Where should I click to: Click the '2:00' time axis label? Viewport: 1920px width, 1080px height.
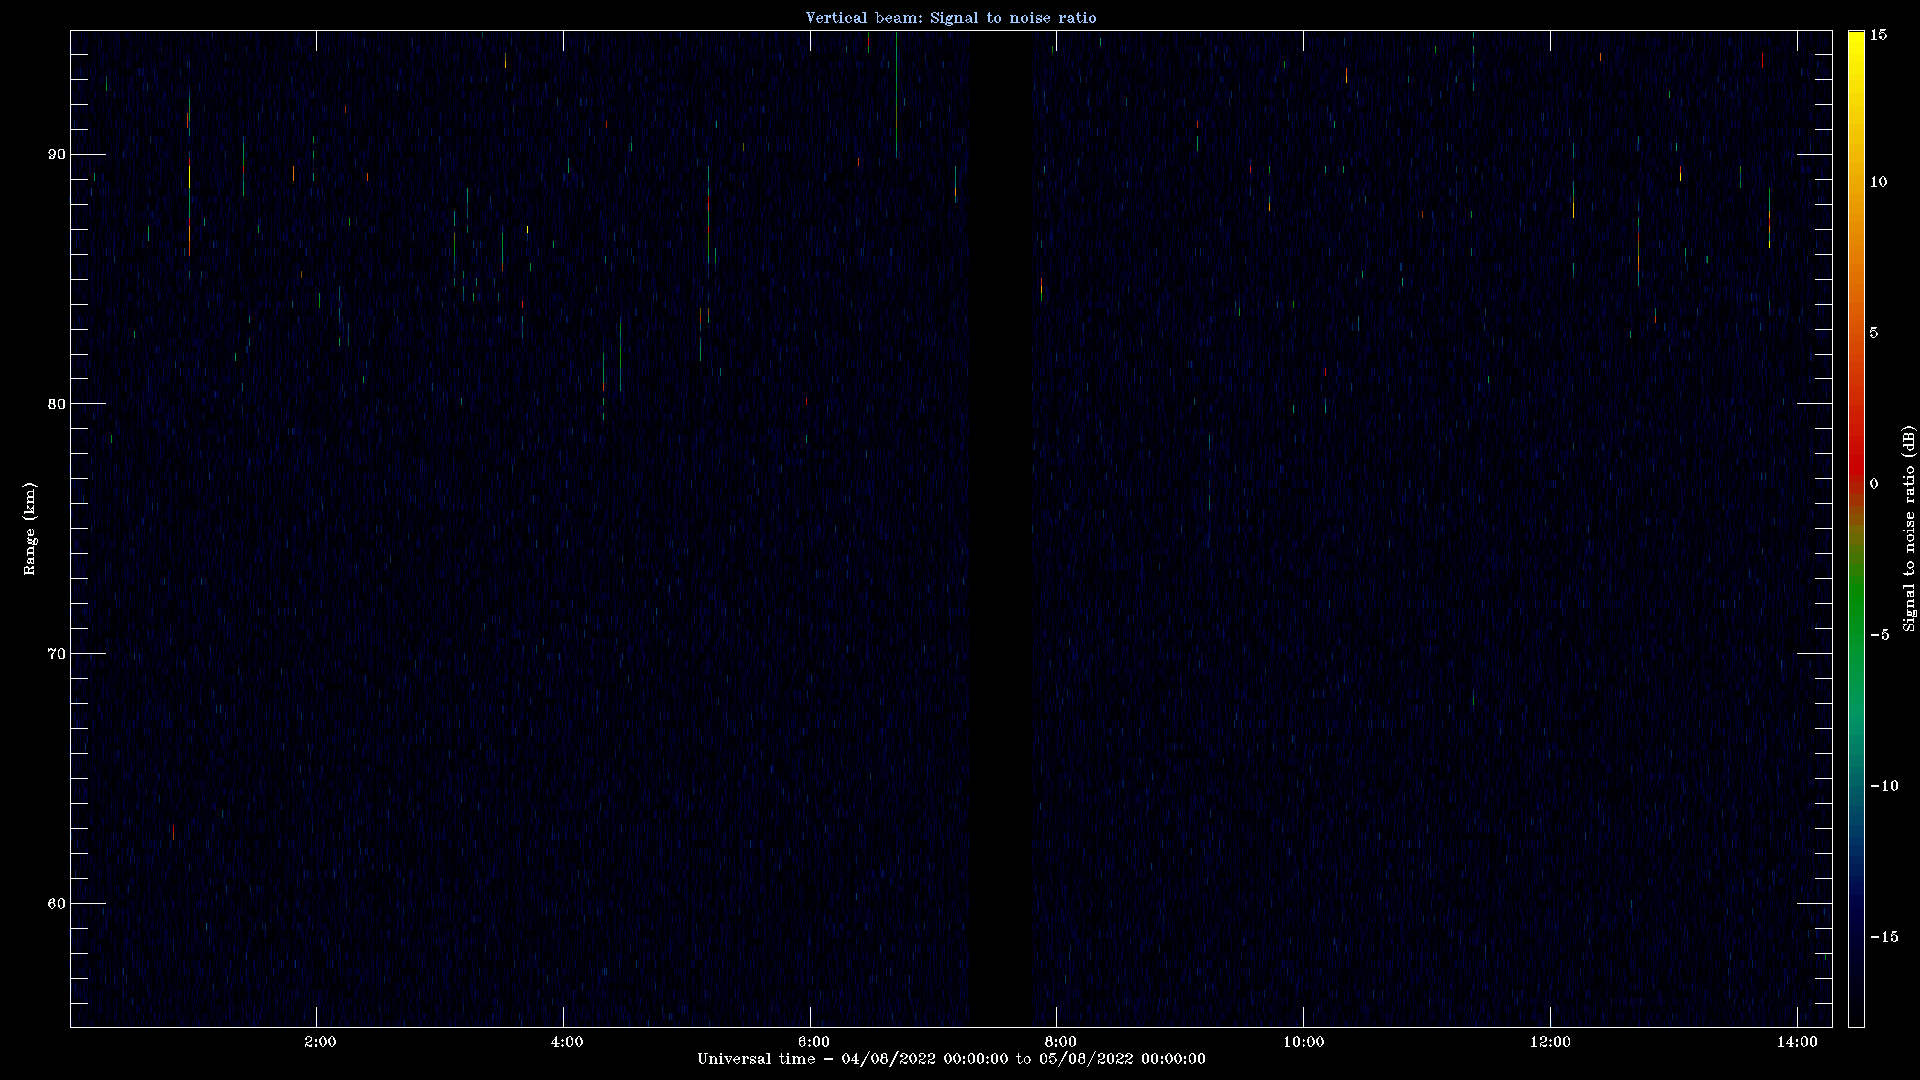[320, 1042]
